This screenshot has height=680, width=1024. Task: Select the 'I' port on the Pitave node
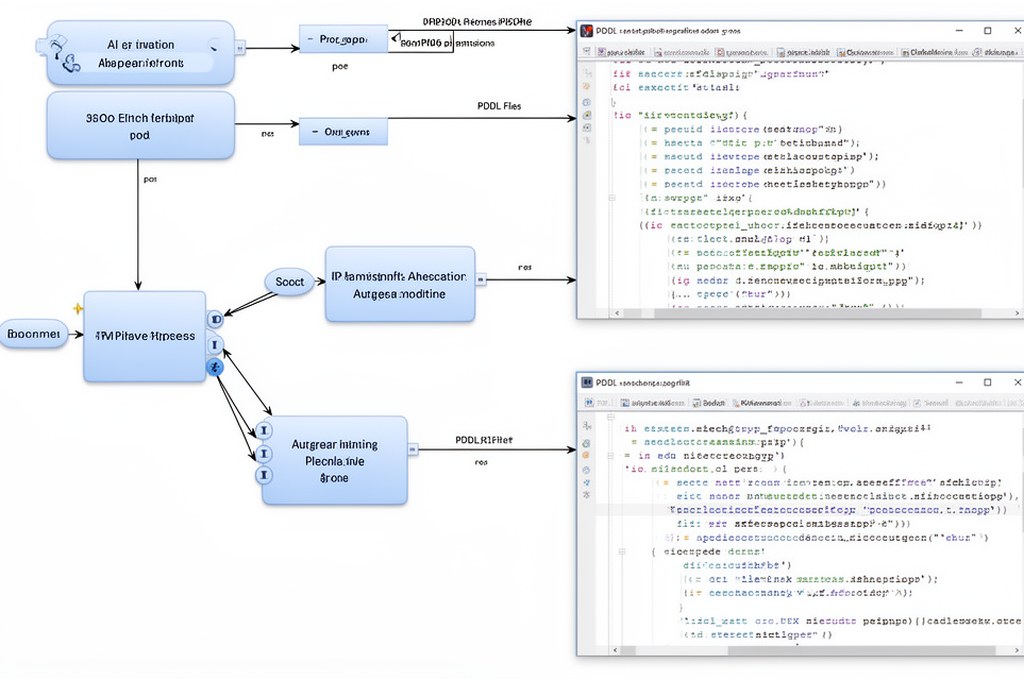pos(215,344)
